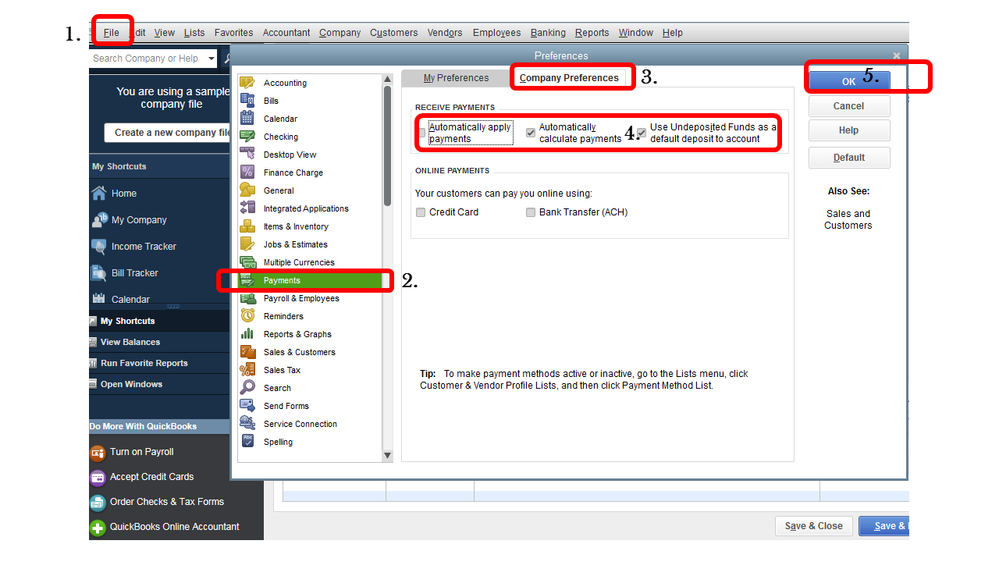999x562 pixels.
Task: Click the QuickBooks Online Accountant plus icon
Action: pyautogui.click(x=97, y=528)
